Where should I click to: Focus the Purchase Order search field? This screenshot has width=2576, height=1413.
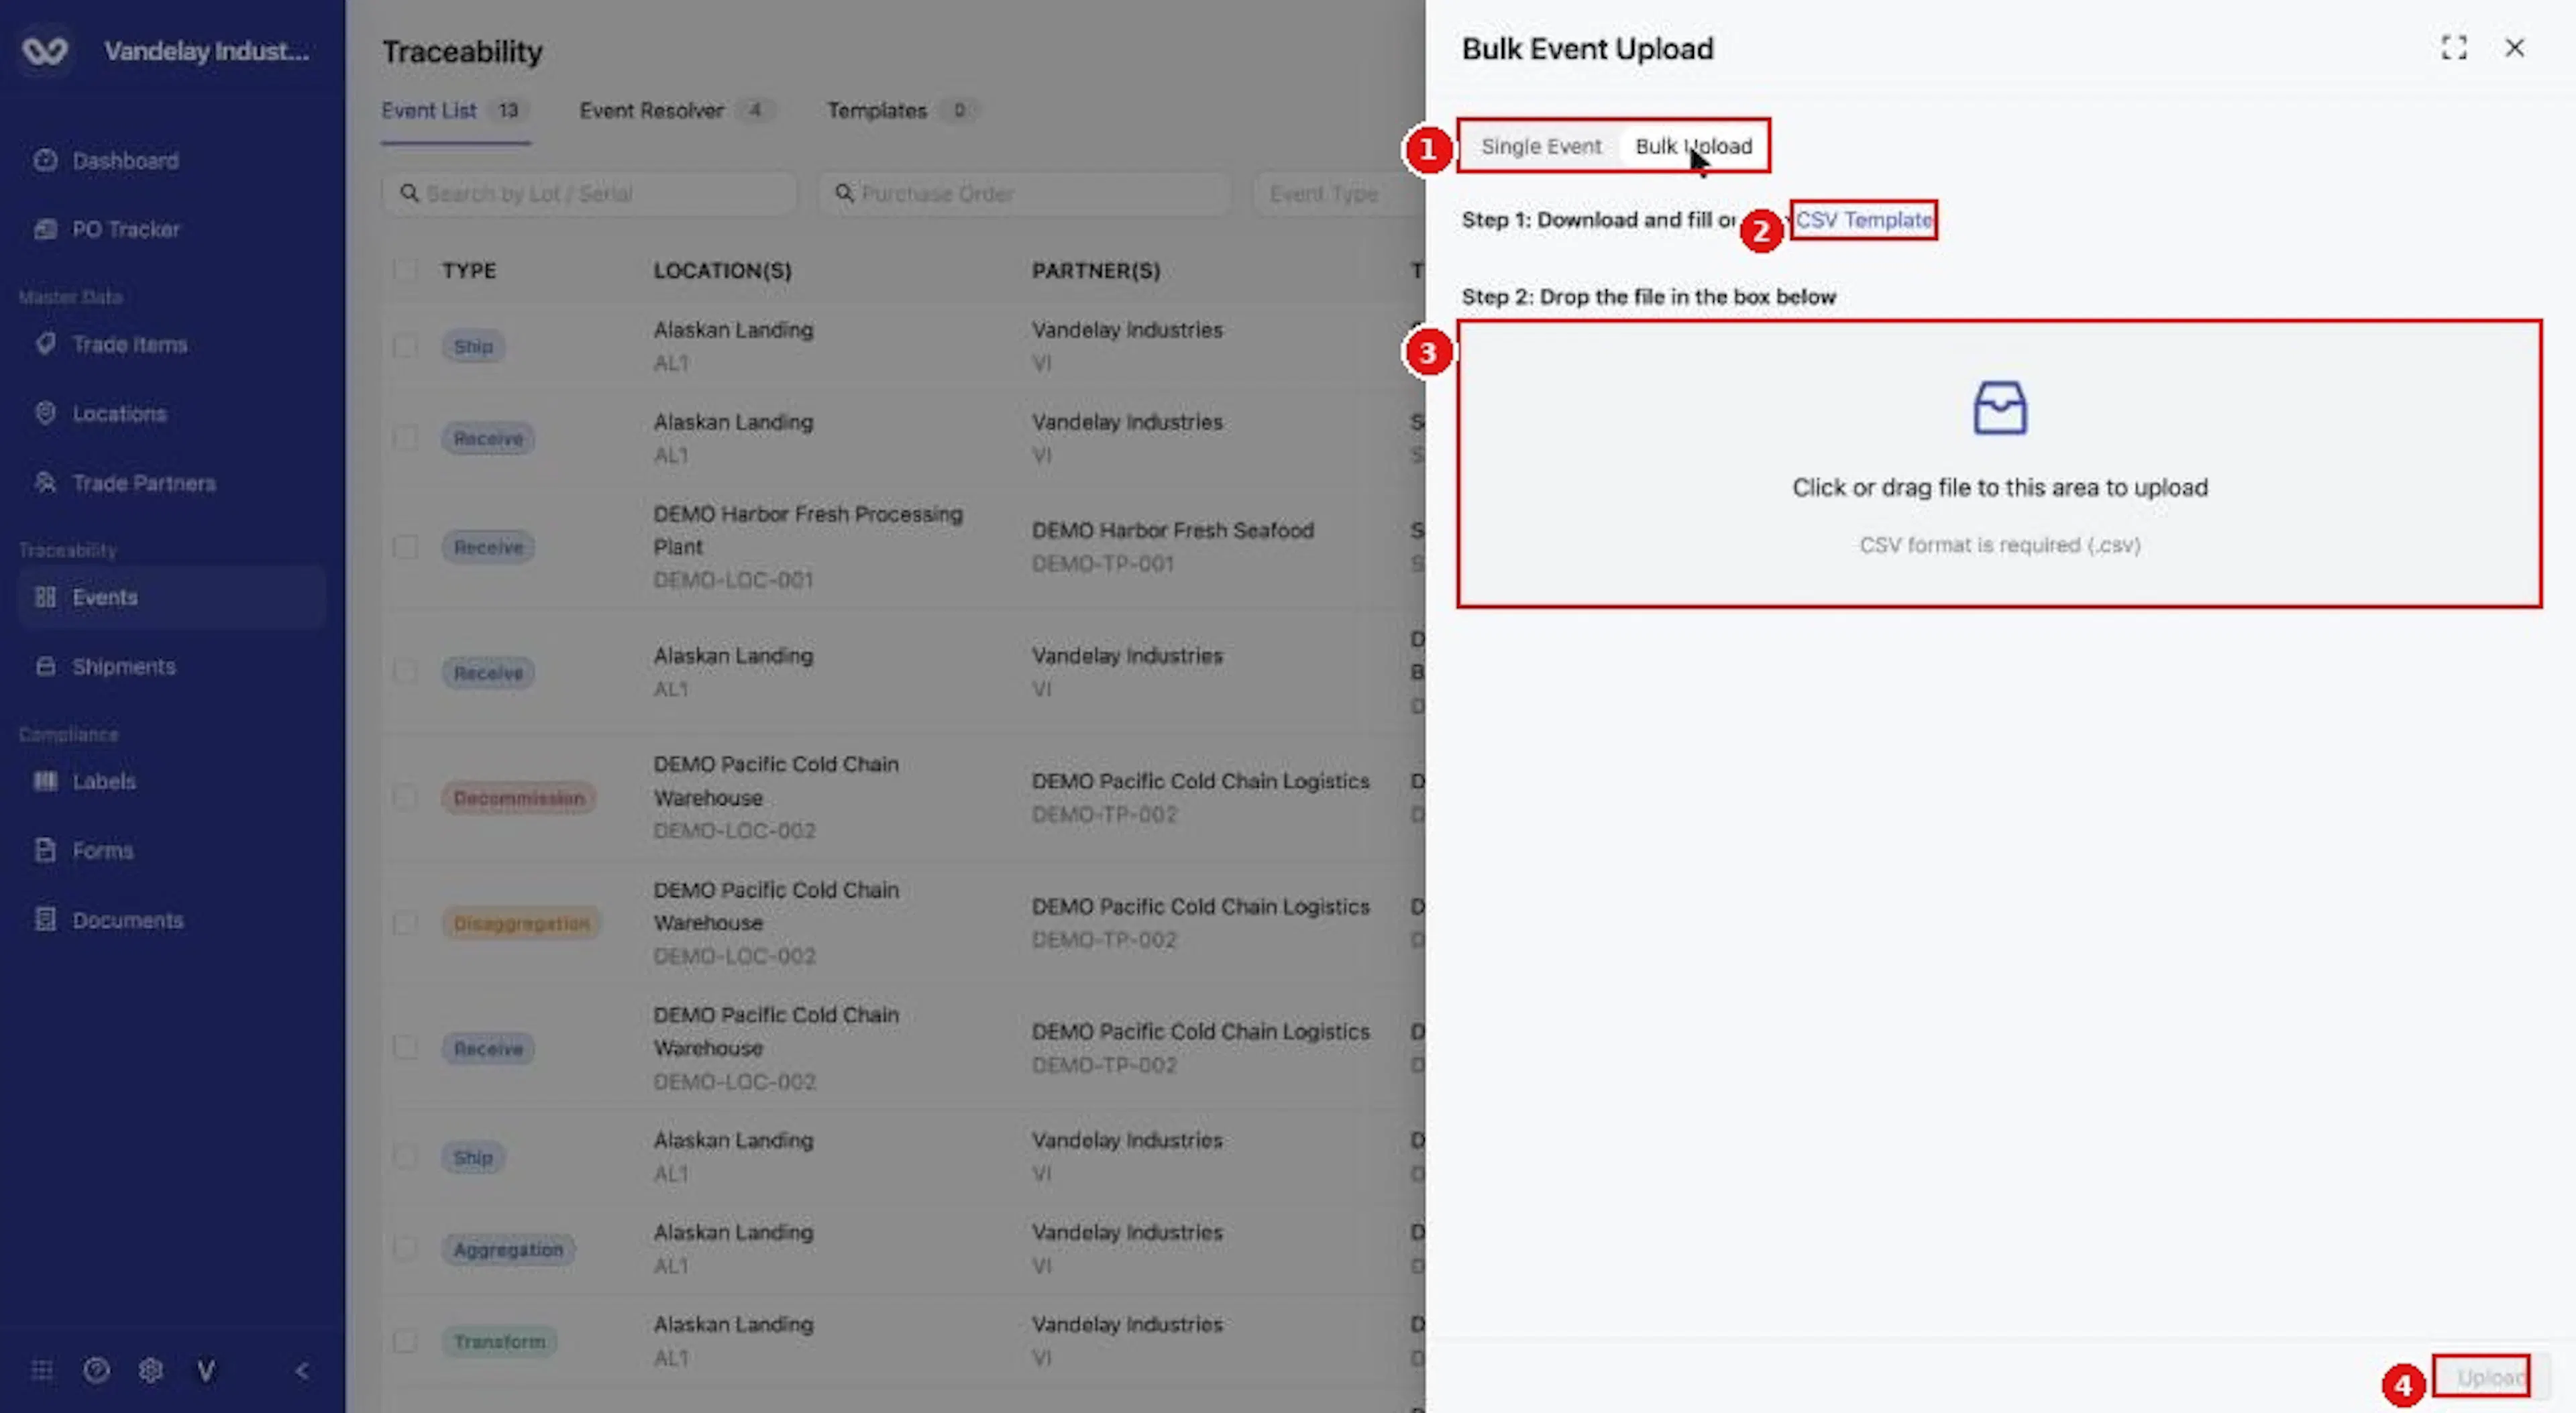pos(1025,194)
